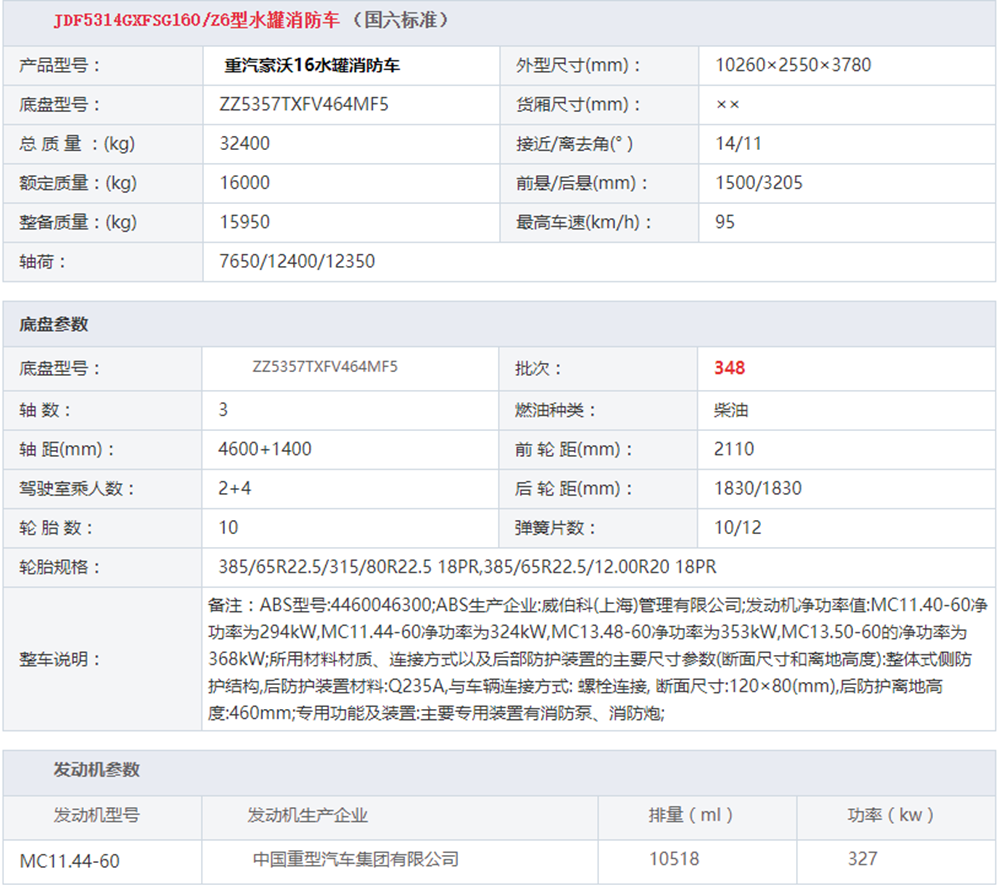
Task: Click fuel type value 柴油
Action: pyautogui.click(x=732, y=410)
